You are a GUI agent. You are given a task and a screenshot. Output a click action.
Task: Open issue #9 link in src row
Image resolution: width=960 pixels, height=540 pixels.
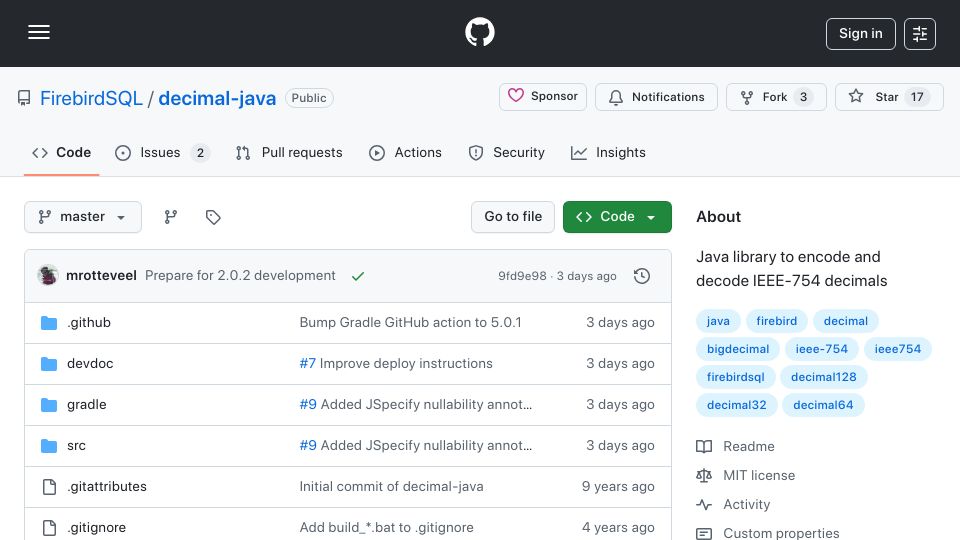[x=308, y=446]
